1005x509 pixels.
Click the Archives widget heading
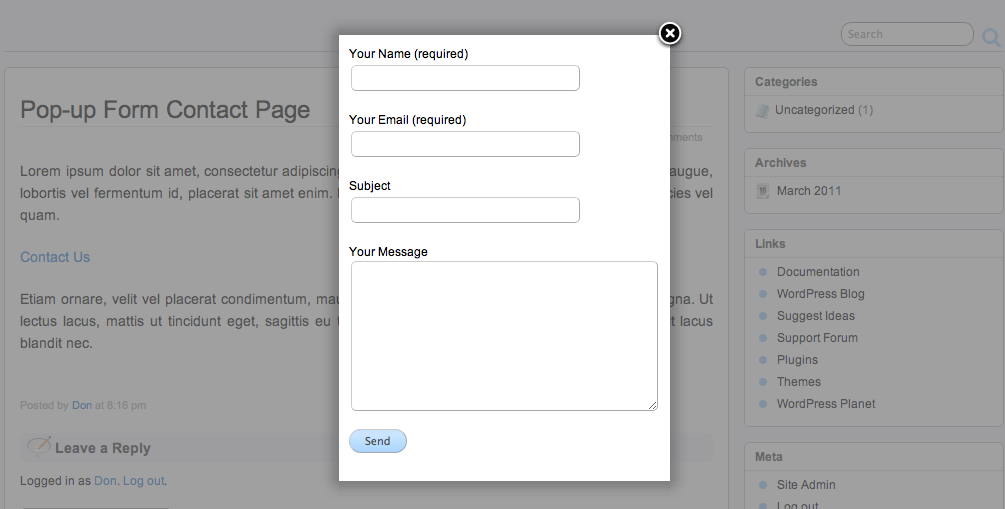781,163
